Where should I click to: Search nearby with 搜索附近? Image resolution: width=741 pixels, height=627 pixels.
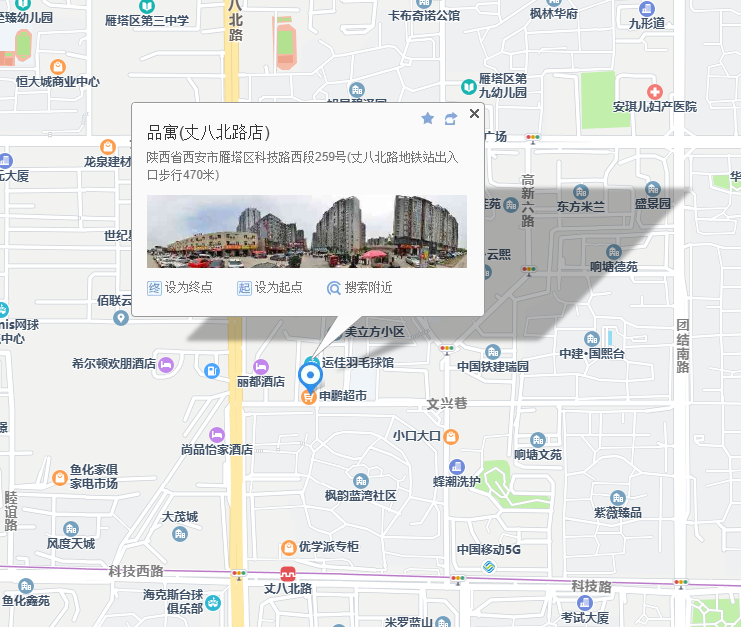(x=360, y=287)
